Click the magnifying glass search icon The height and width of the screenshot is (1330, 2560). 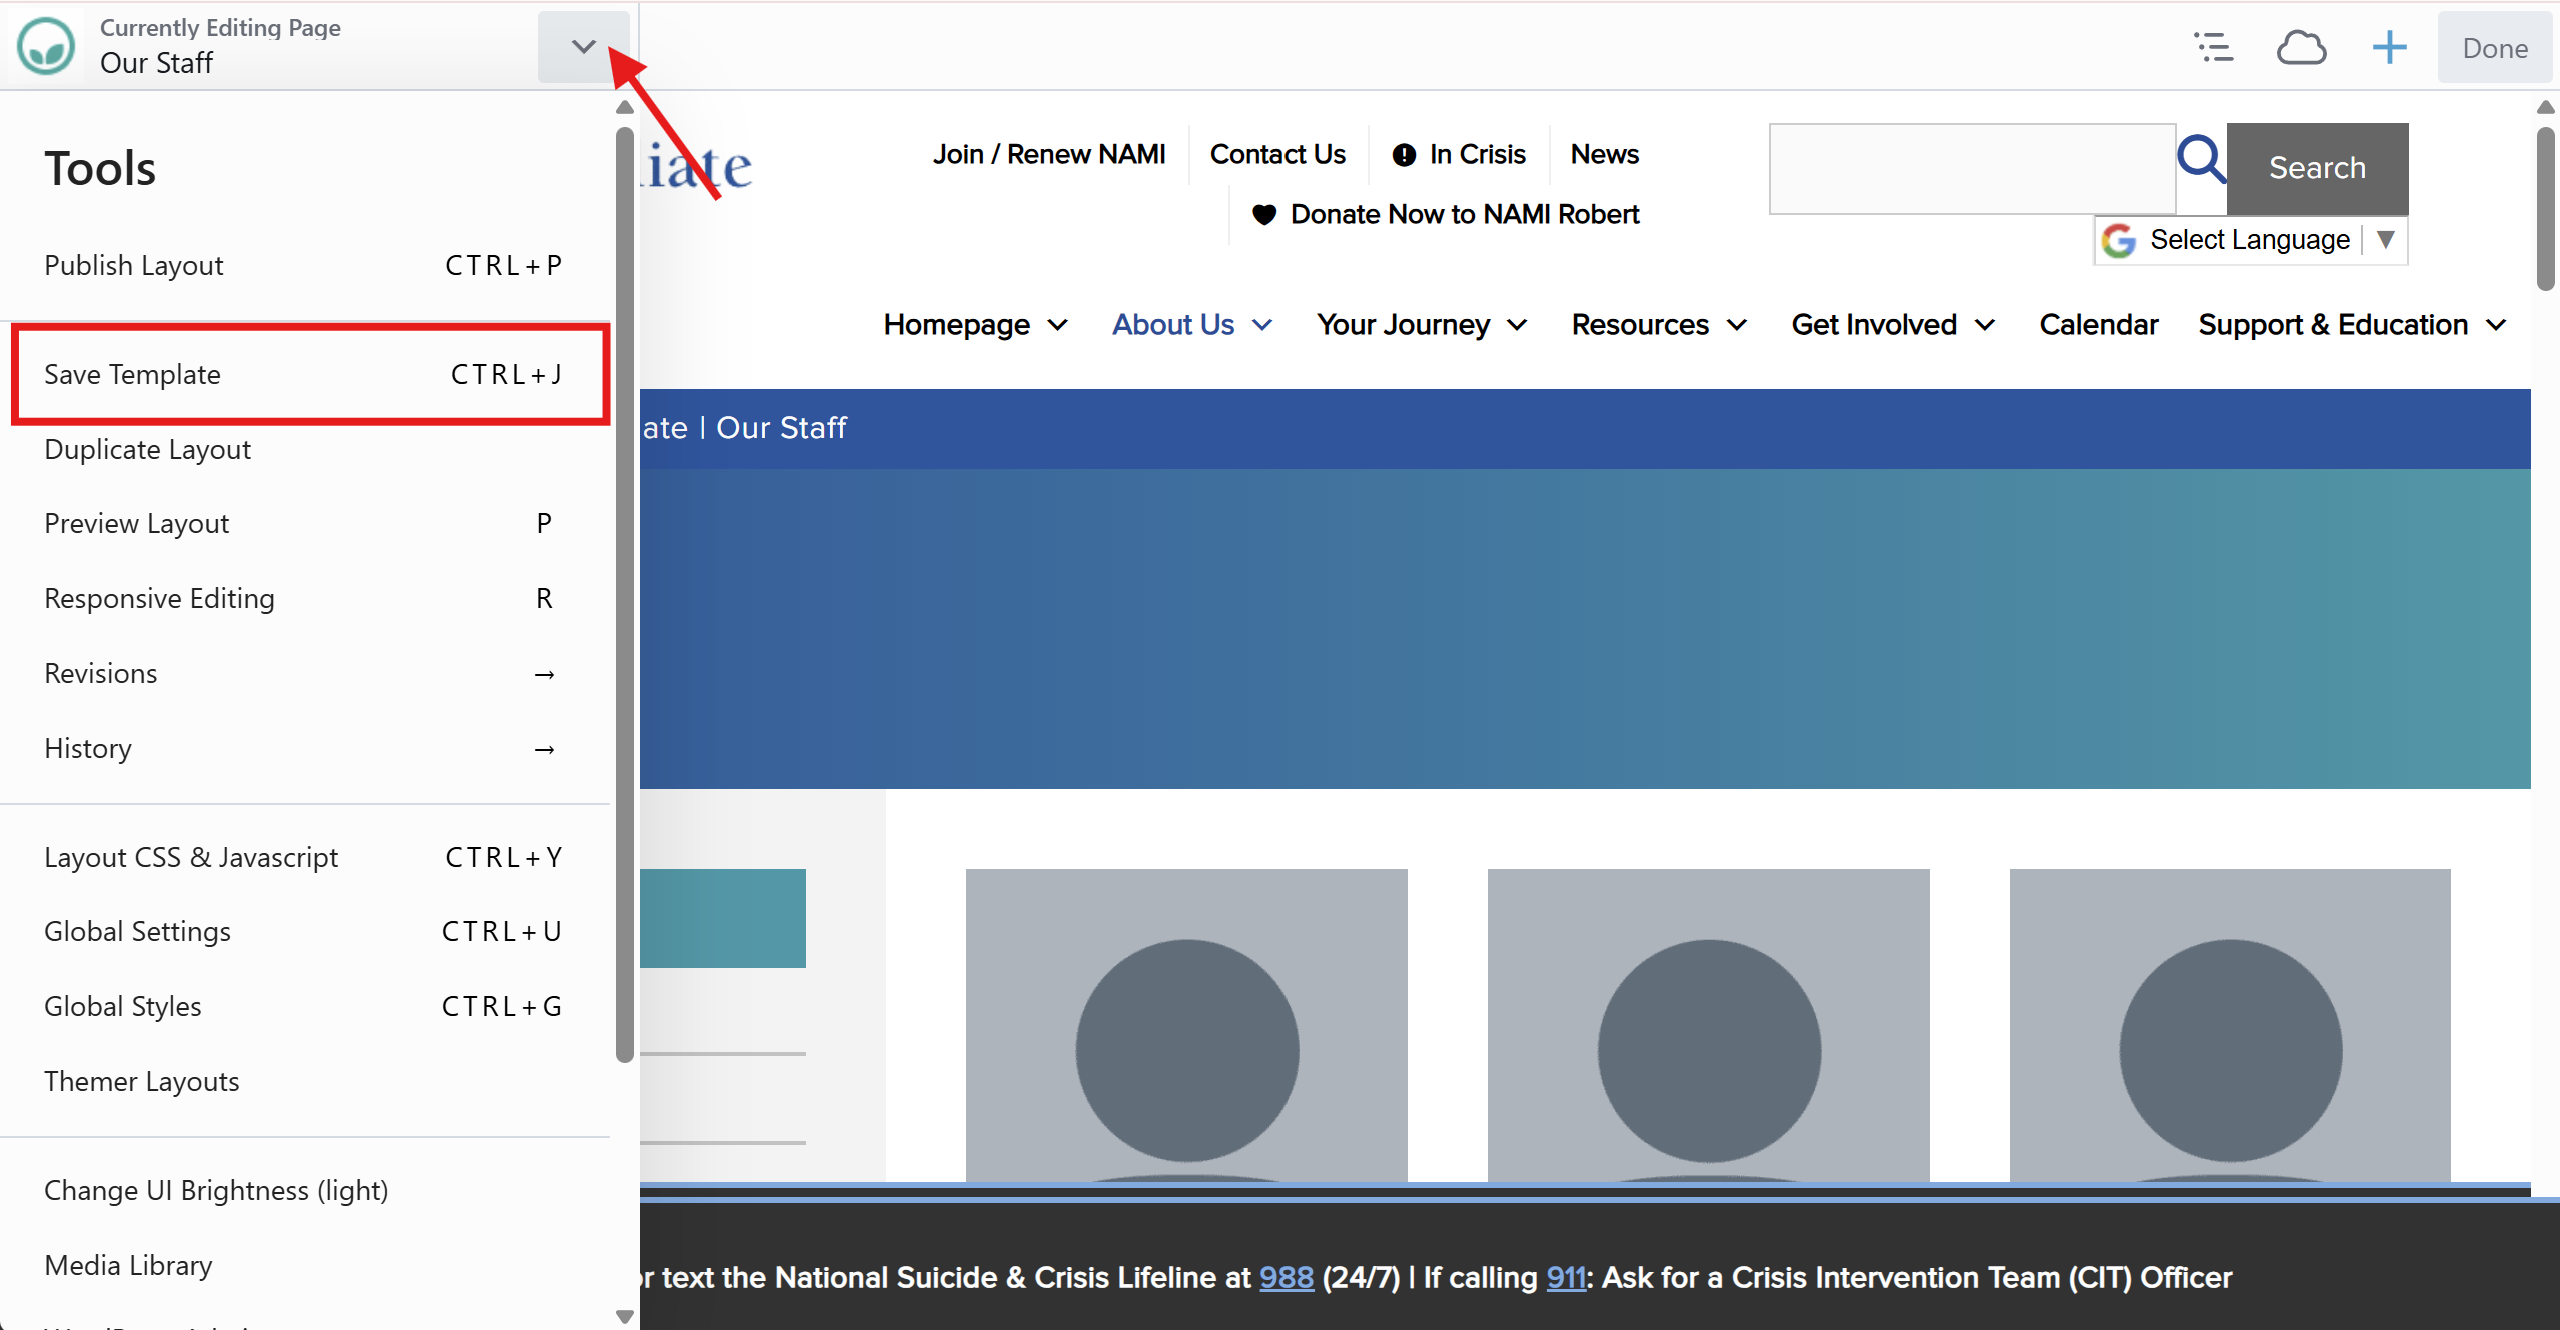click(2201, 159)
